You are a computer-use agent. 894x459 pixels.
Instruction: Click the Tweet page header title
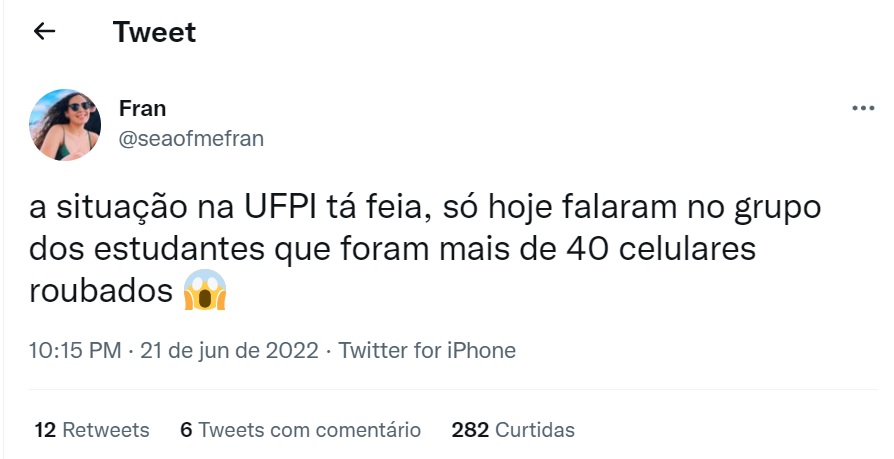155,32
